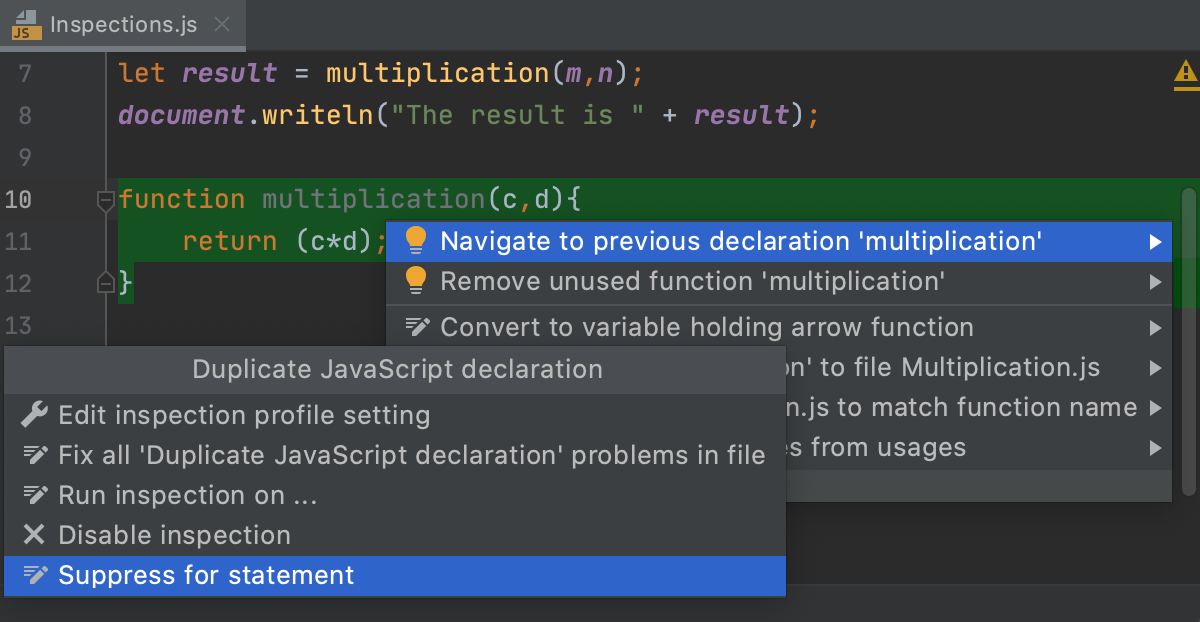
Task: Click the pencil icon next to Convert to variable
Action: click(x=416, y=327)
